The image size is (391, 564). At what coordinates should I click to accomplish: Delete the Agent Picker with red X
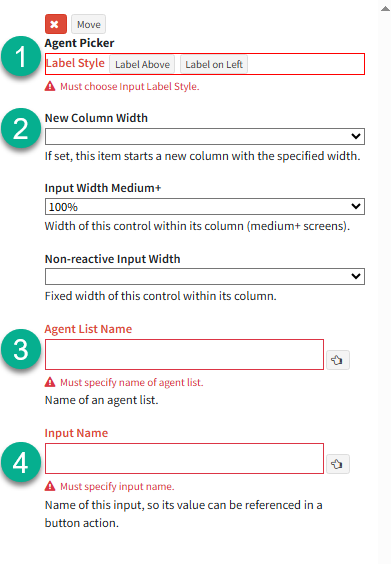56,24
